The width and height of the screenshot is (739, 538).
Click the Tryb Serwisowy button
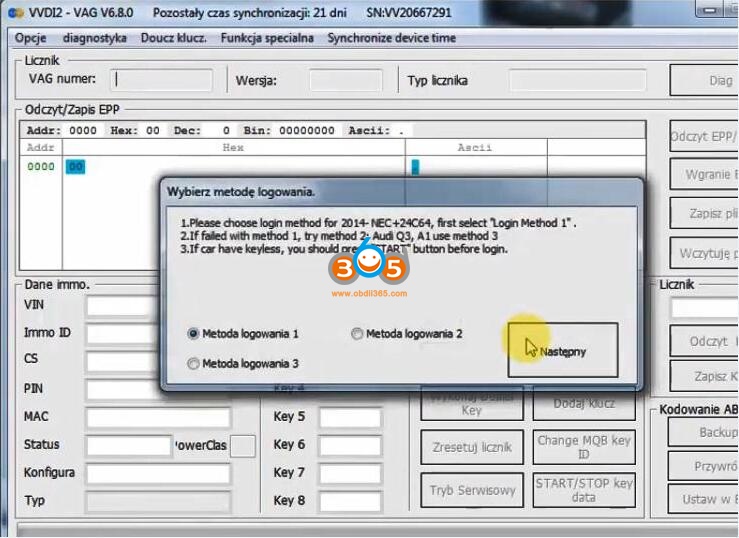(x=472, y=490)
